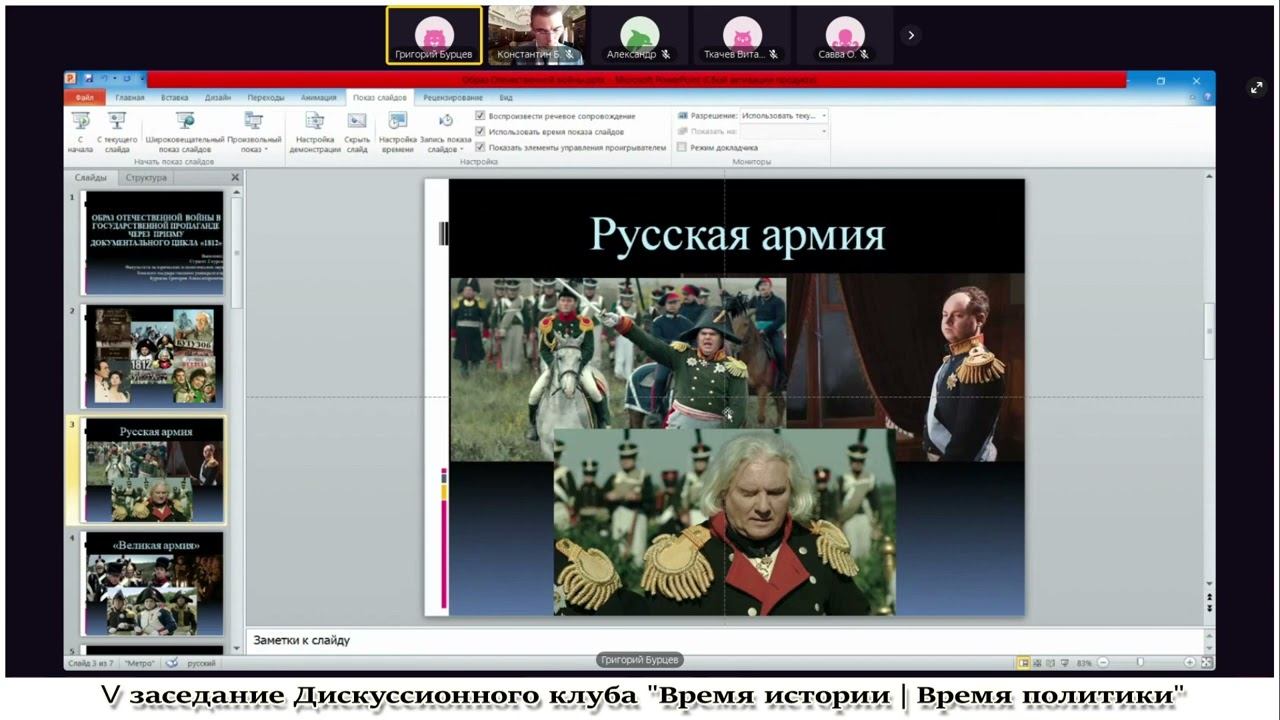The width and height of the screenshot is (1280, 720).
Task: Click the zoom slider handle
Action: click(x=1140, y=663)
